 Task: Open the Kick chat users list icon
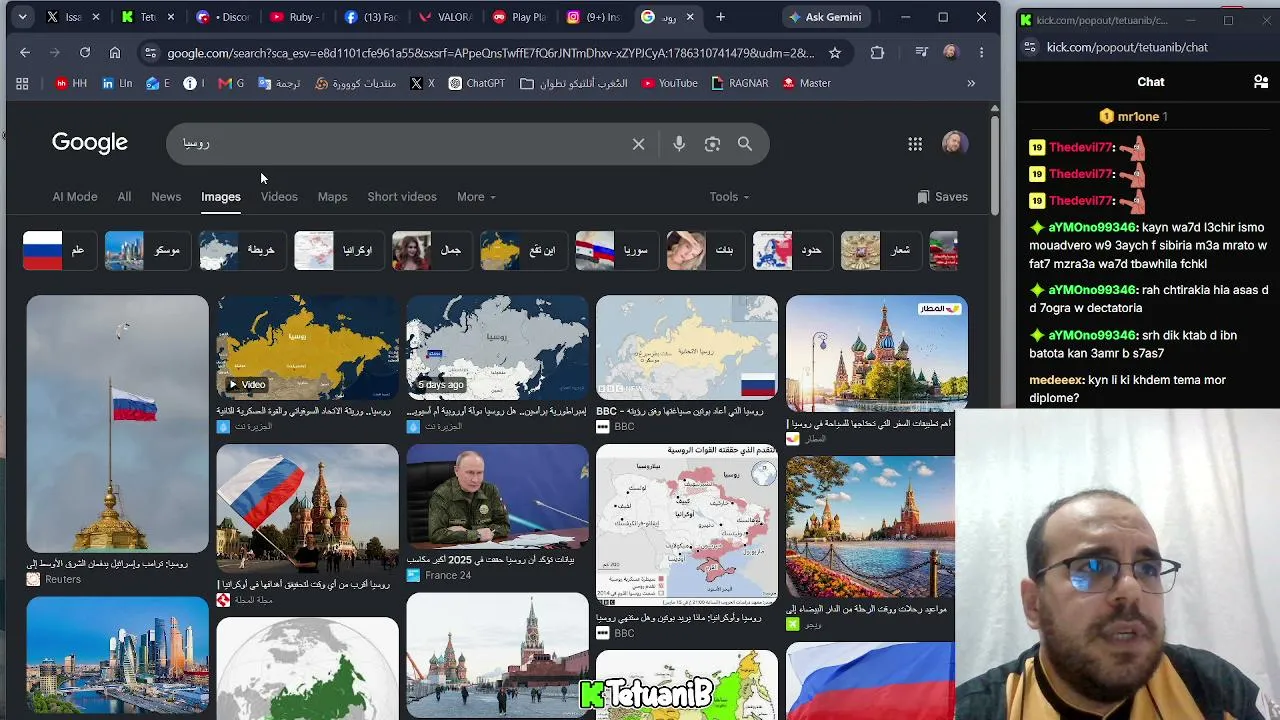pos(1261,82)
